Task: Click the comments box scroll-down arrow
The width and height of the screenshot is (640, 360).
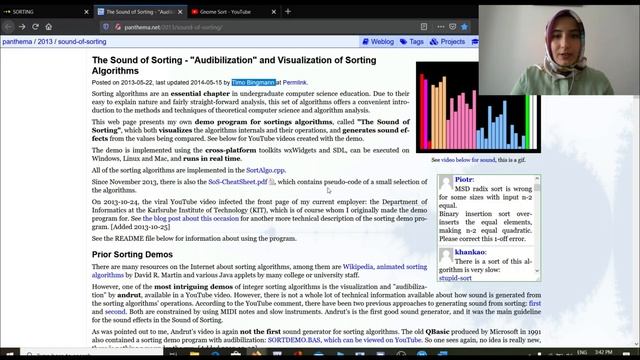Action: point(537,271)
